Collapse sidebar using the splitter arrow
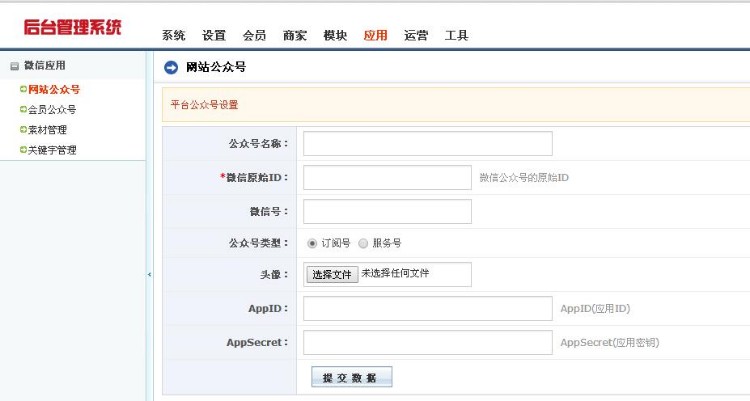 (150, 274)
